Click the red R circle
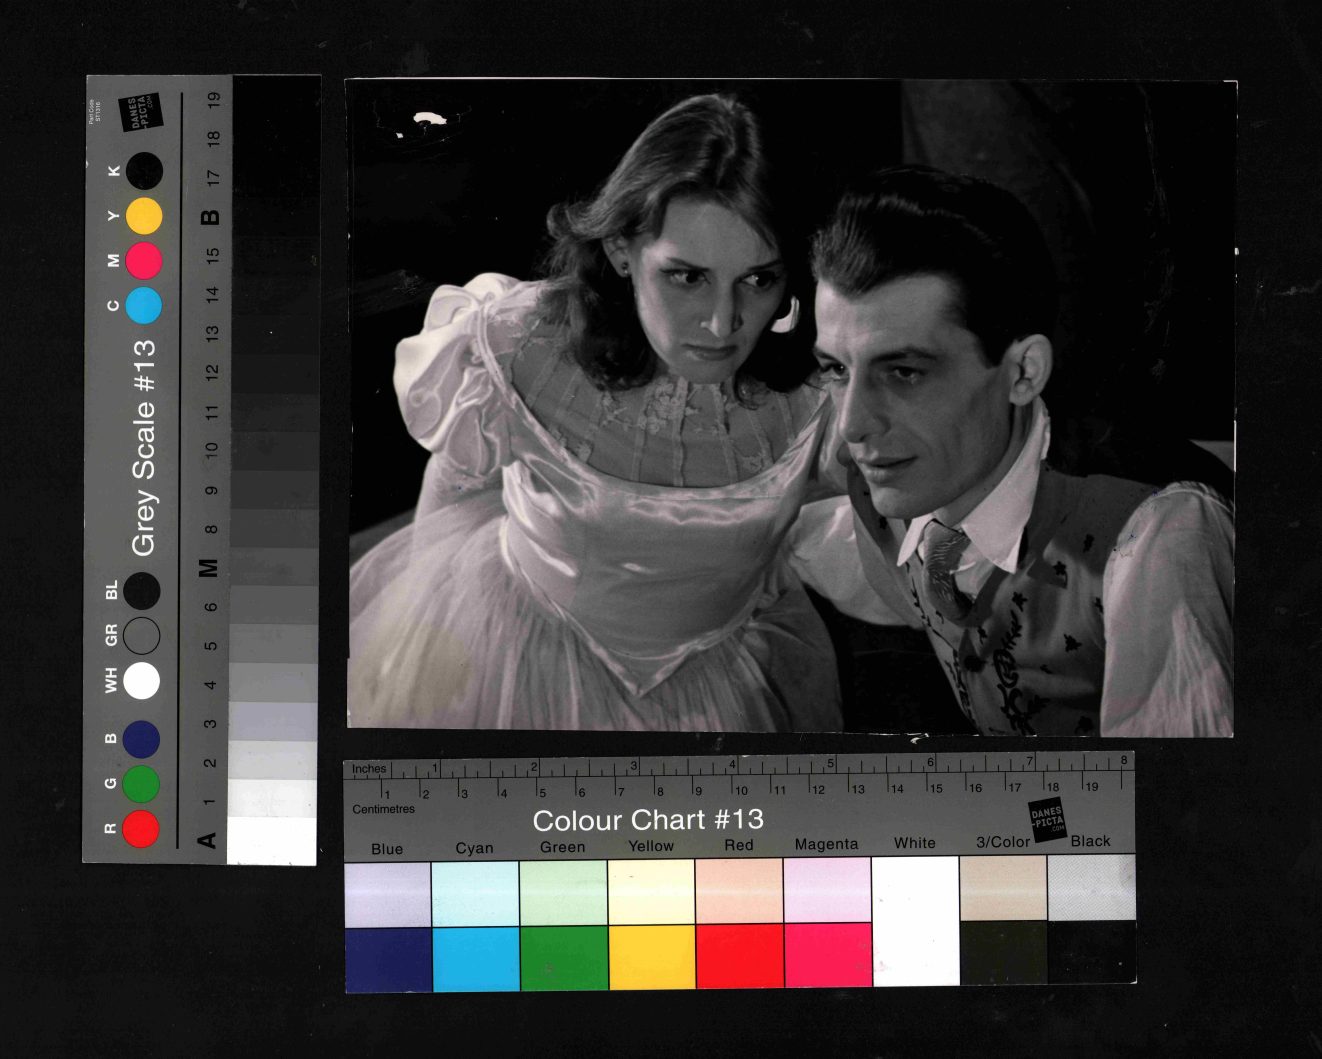Viewport: 1322px width, 1059px height. point(141,829)
